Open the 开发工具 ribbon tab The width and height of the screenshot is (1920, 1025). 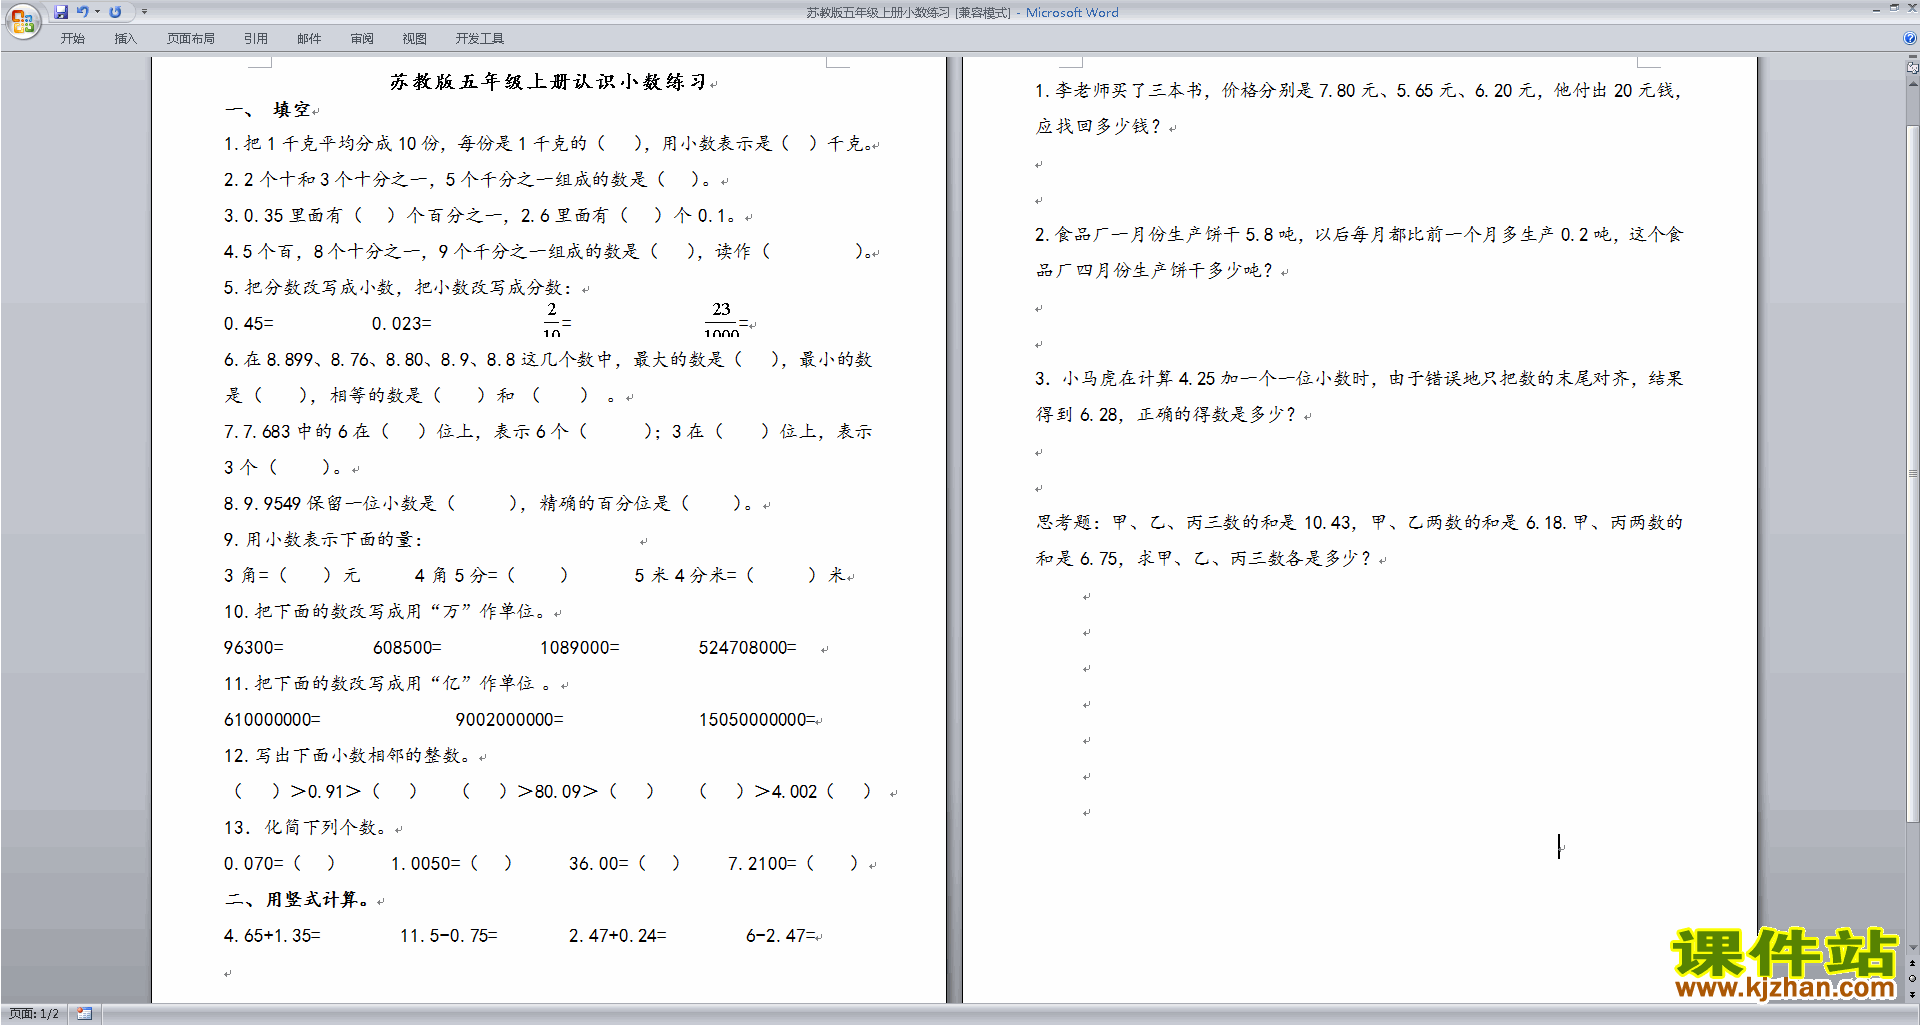[480, 39]
